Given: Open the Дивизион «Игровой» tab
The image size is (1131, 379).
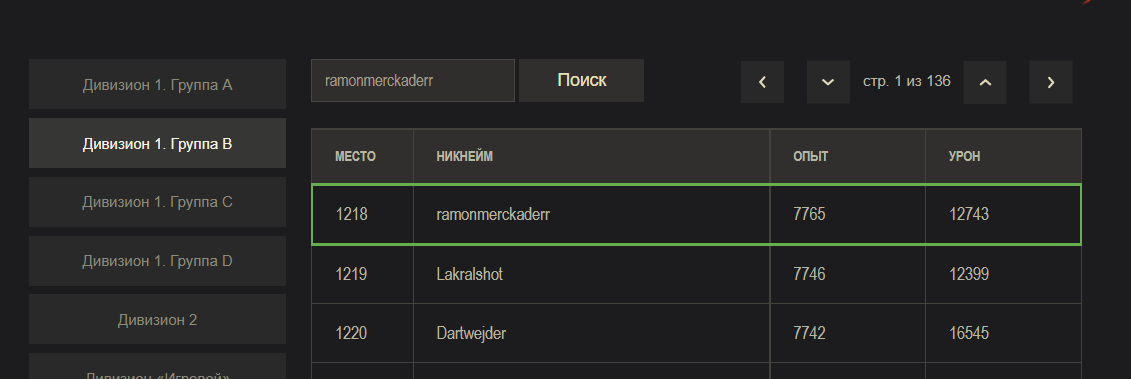Looking at the screenshot, I should coord(157,367).
